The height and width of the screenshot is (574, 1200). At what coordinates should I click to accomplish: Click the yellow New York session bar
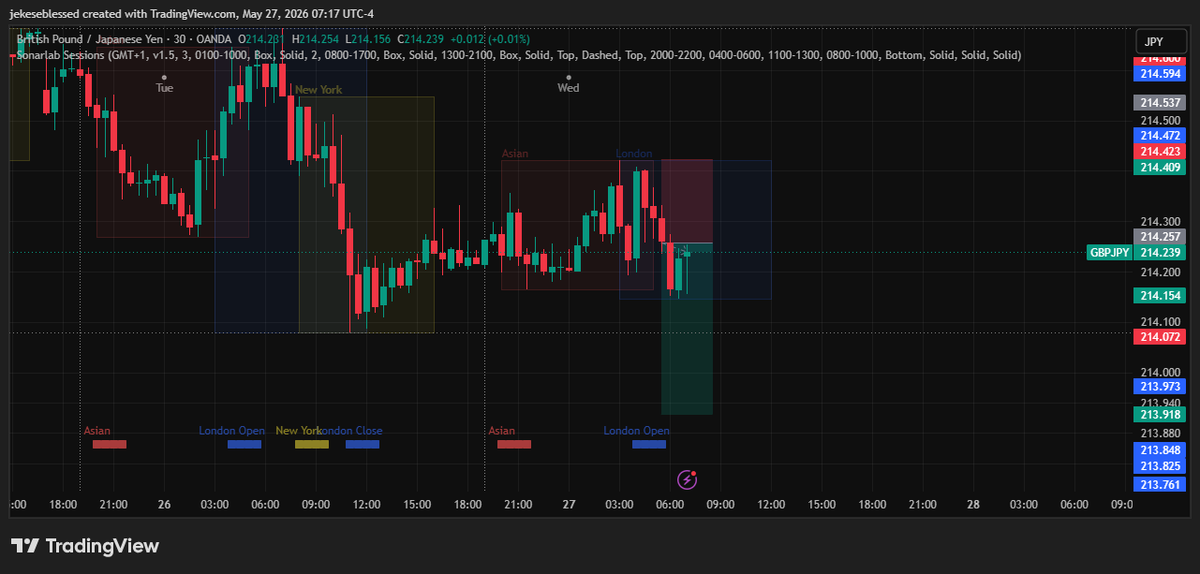(x=312, y=444)
